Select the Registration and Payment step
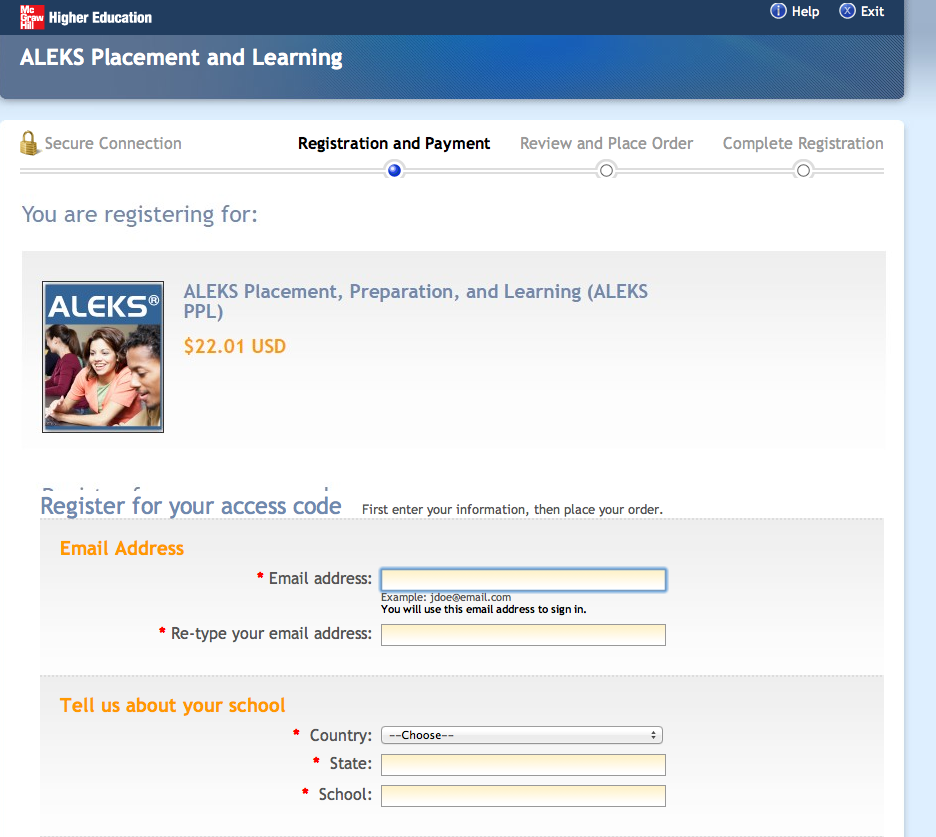Screen dimensions: 936x837 (x=394, y=143)
